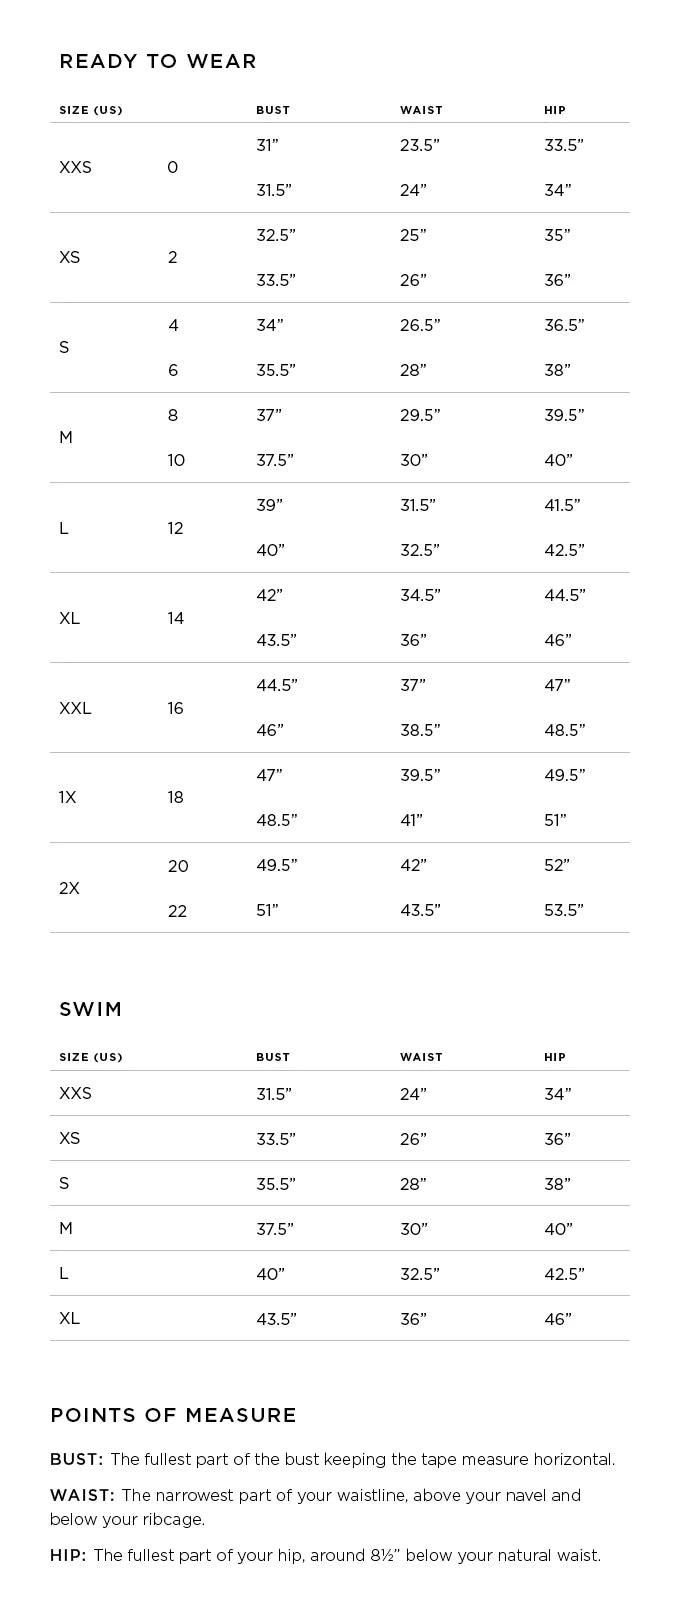Click the 31" bust measurement

[267, 146]
